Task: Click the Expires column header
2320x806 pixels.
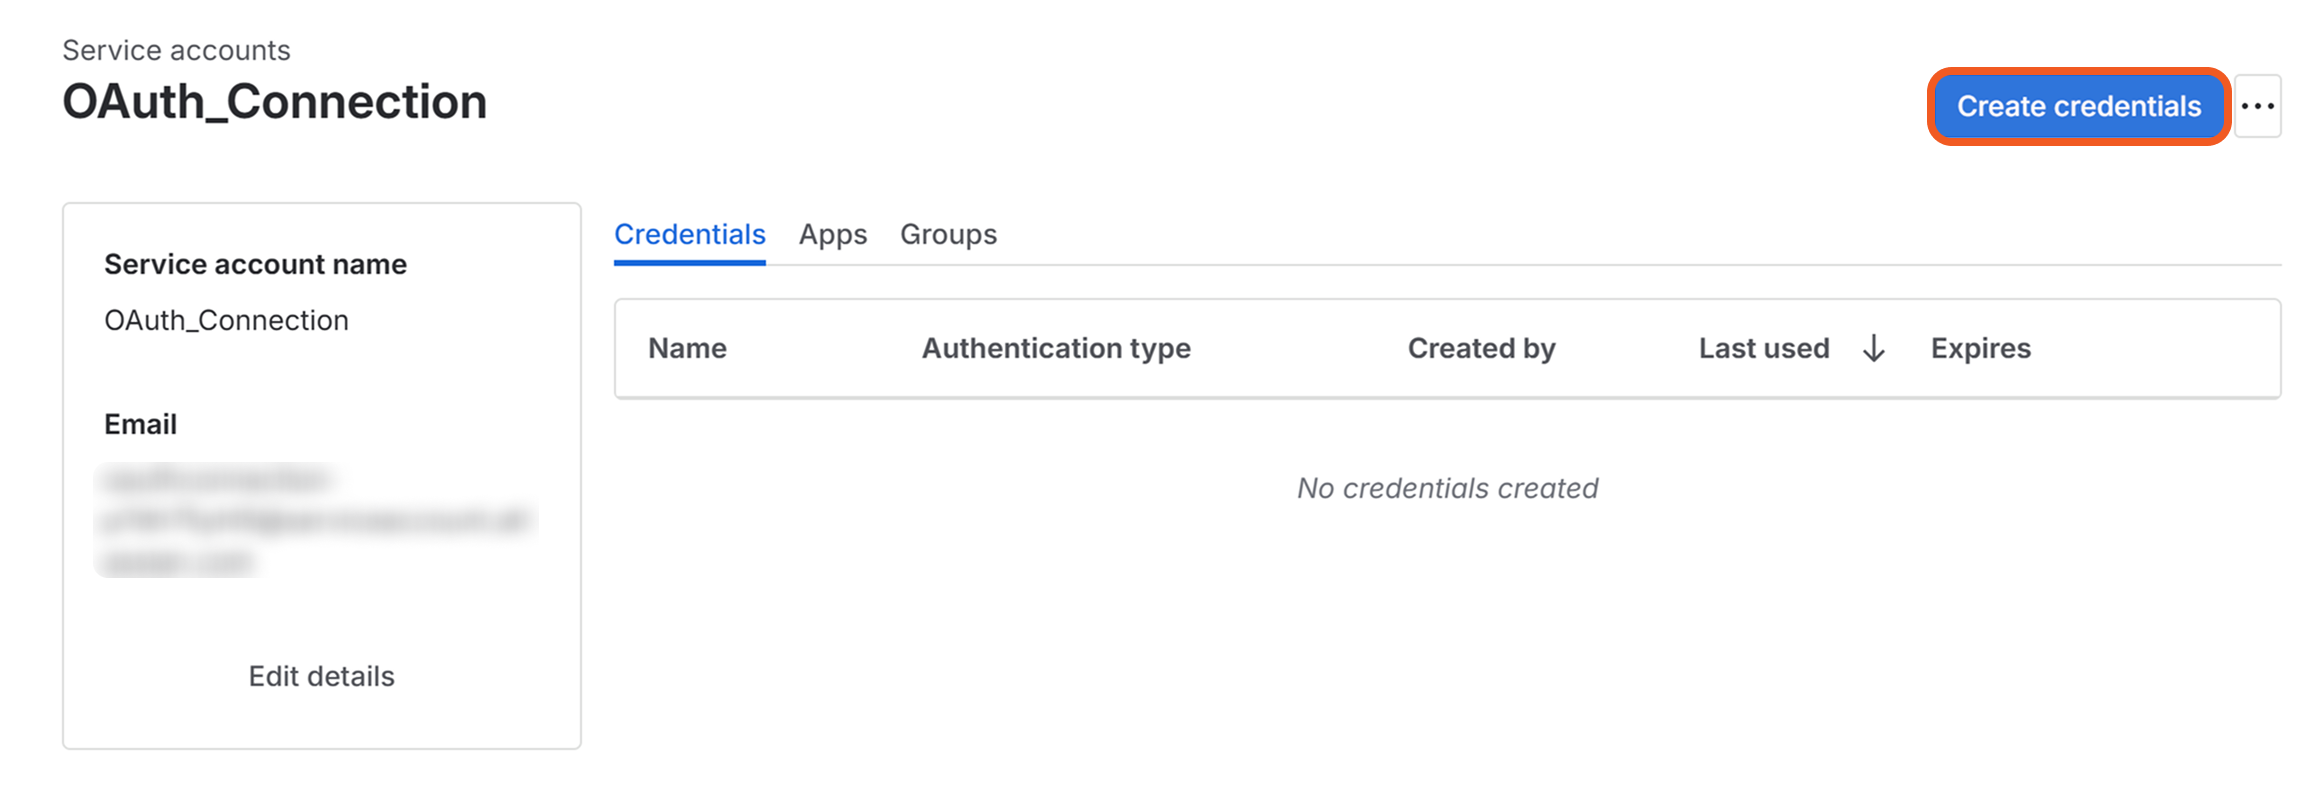Action: pyautogui.click(x=1980, y=348)
